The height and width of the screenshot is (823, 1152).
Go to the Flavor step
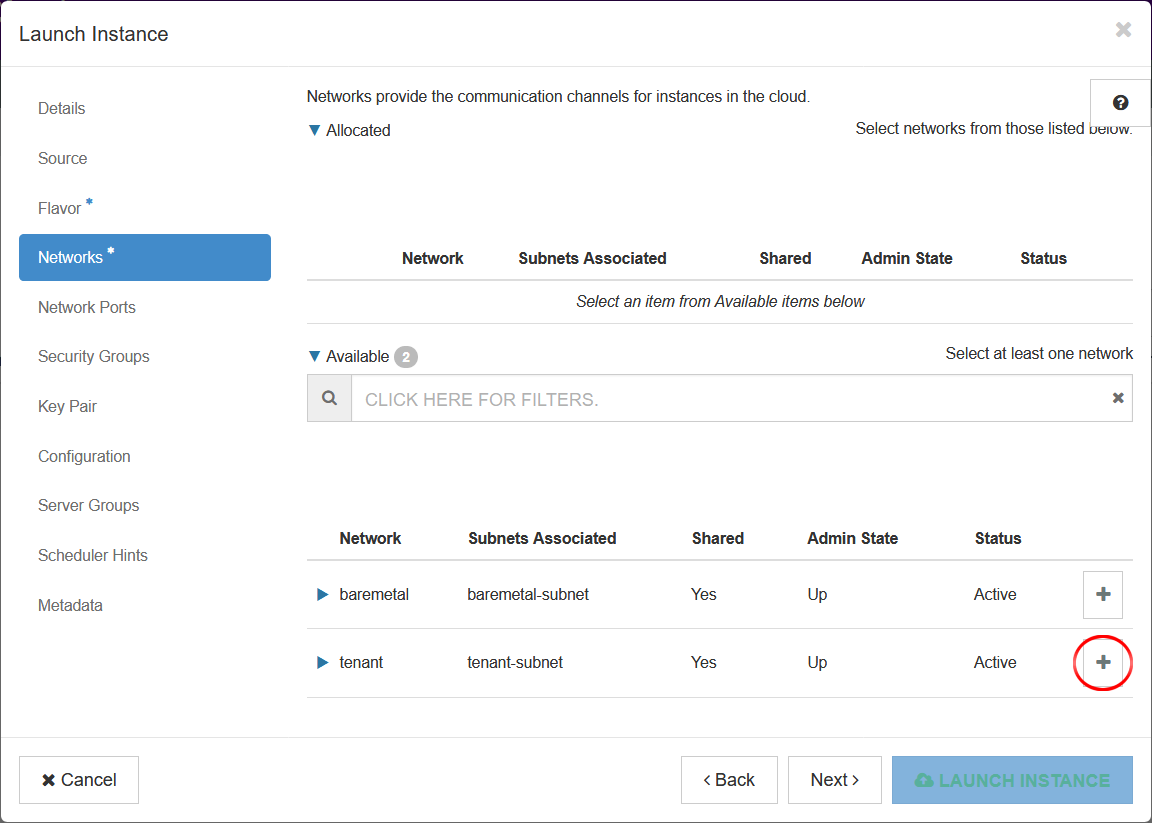(x=60, y=208)
